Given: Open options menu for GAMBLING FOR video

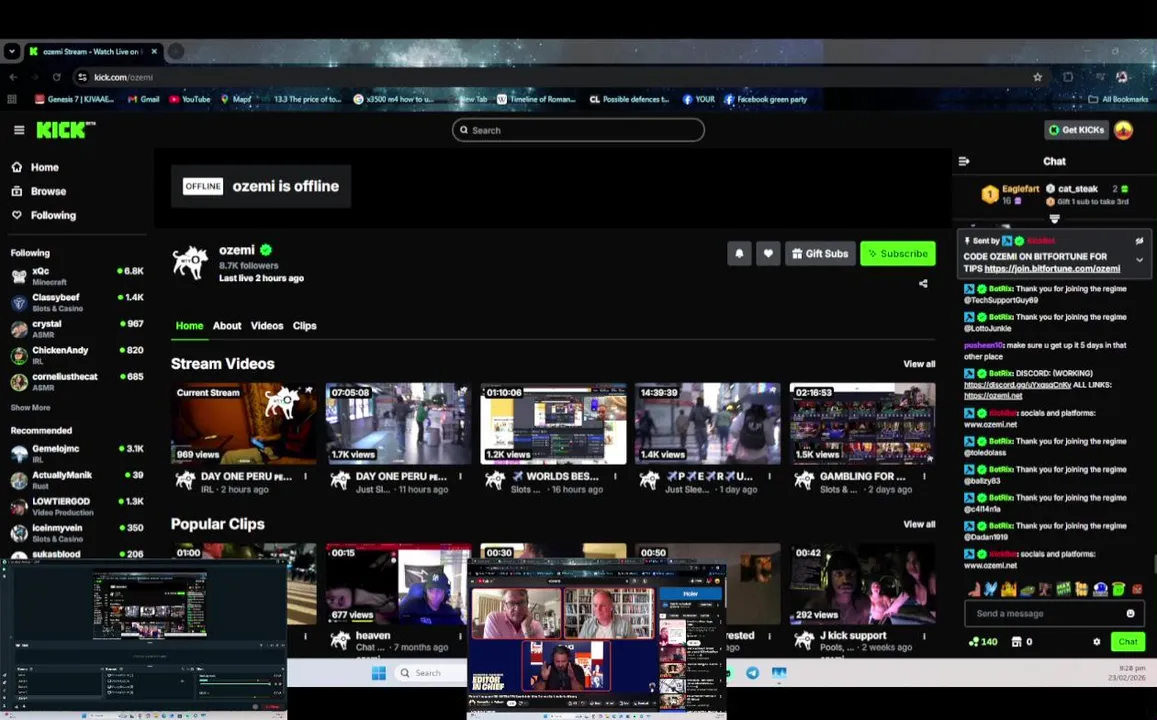Looking at the screenshot, I should point(925,477).
